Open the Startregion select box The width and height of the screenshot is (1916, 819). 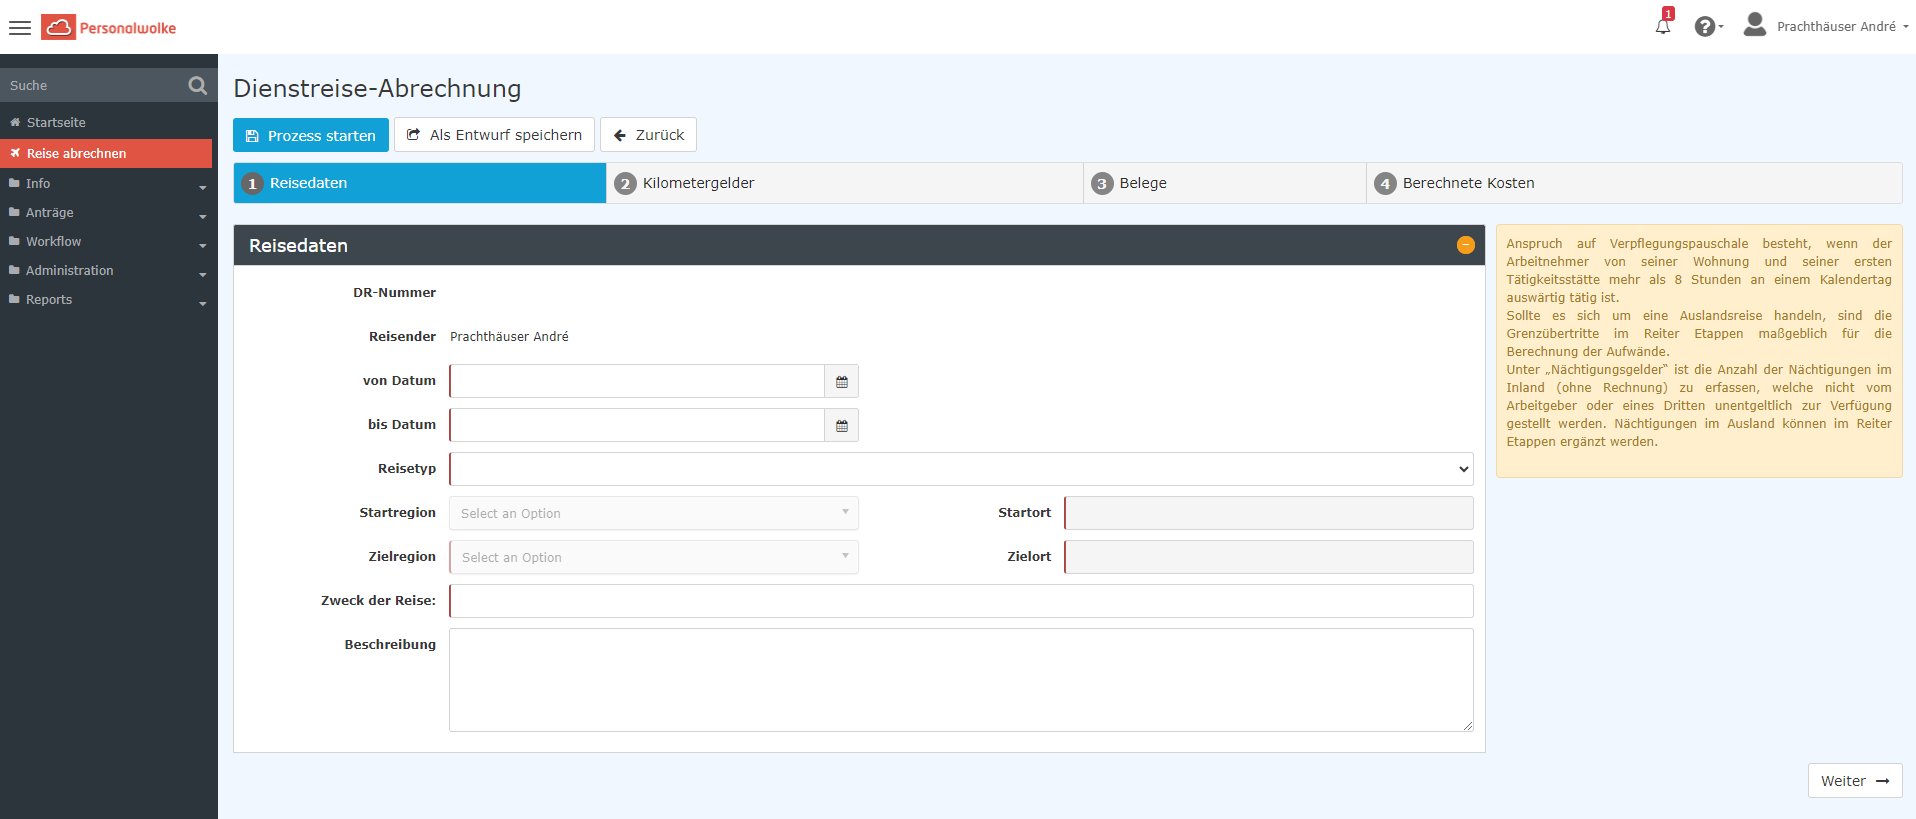(x=653, y=513)
